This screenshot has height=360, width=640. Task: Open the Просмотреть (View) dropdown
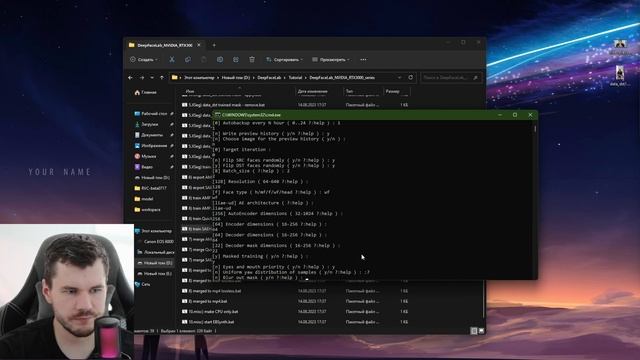click(331, 60)
